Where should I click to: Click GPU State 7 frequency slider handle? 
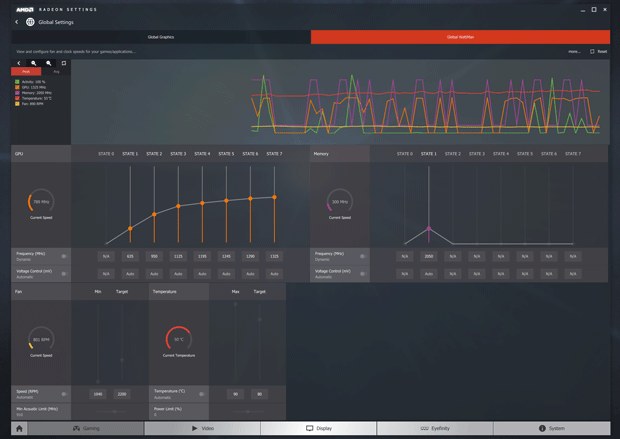[275, 197]
